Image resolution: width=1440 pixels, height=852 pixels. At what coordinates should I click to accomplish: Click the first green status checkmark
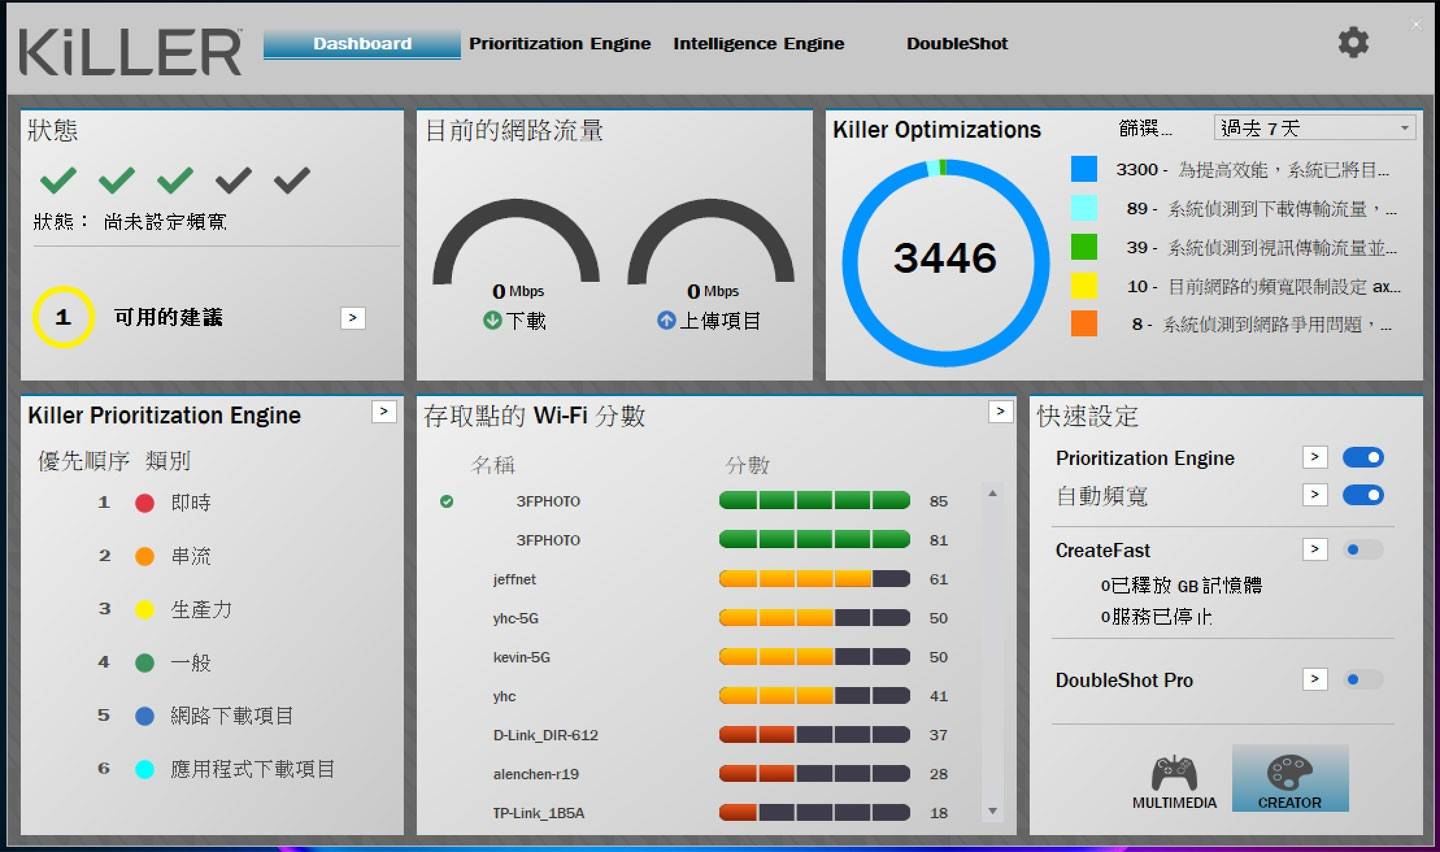pyautogui.click(x=58, y=180)
